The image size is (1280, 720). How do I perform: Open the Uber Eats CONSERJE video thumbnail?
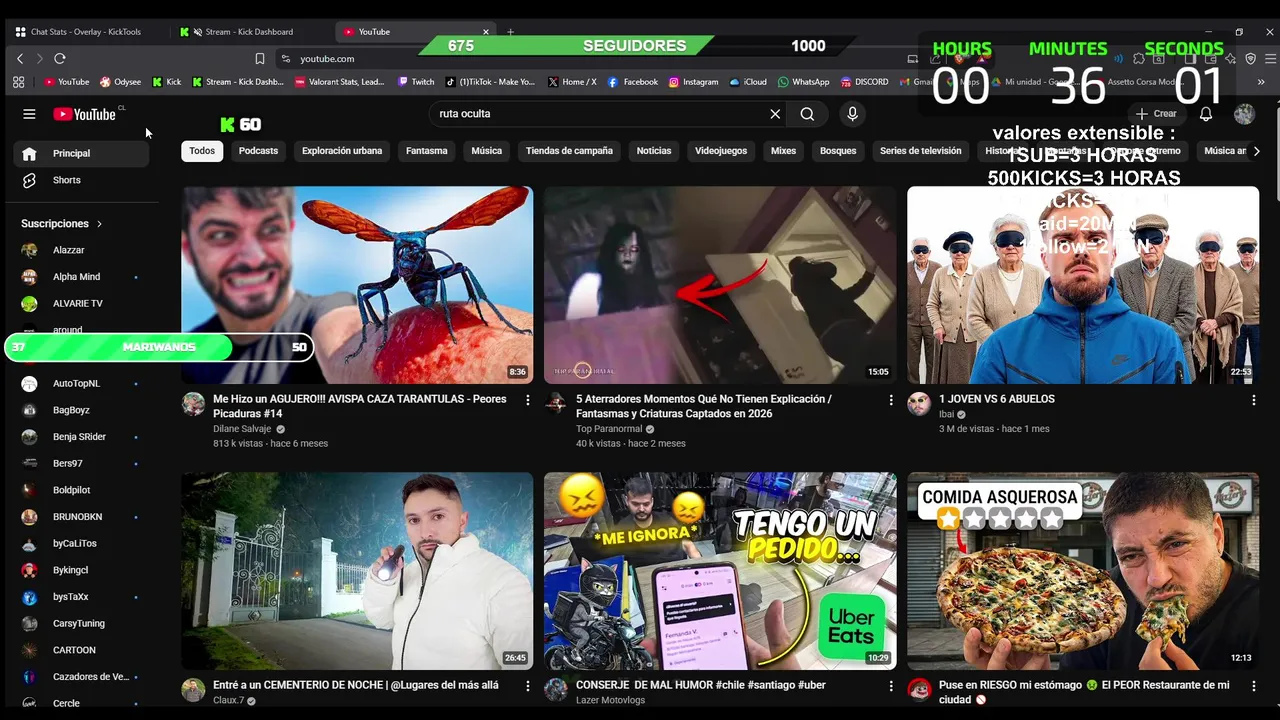(x=720, y=571)
